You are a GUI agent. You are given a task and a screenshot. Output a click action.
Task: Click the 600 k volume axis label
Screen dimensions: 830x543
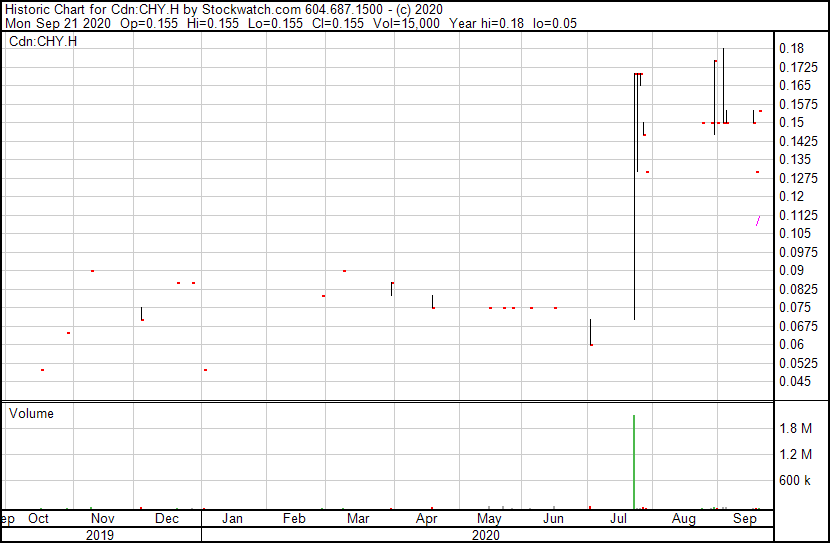coord(795,481)
